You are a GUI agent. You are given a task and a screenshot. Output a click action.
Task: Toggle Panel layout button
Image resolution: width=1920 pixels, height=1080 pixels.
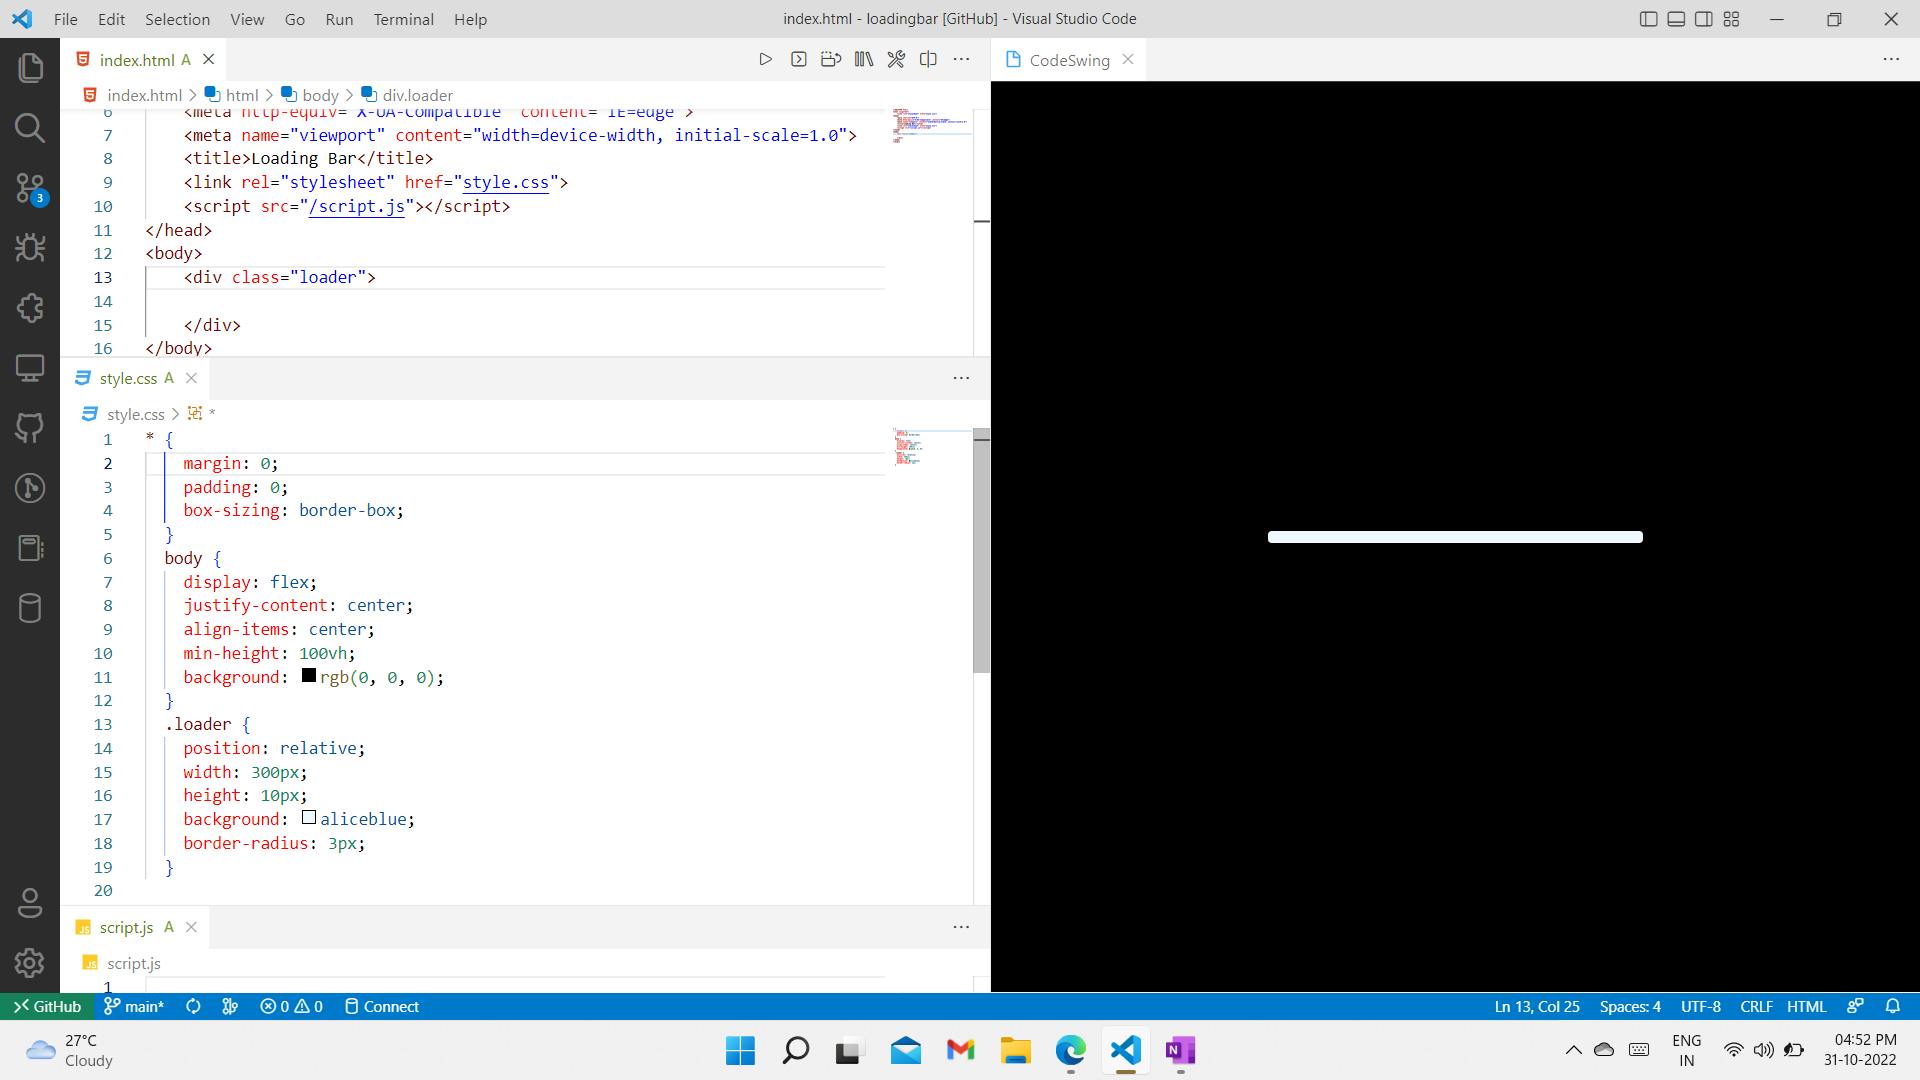[1676, 19]
